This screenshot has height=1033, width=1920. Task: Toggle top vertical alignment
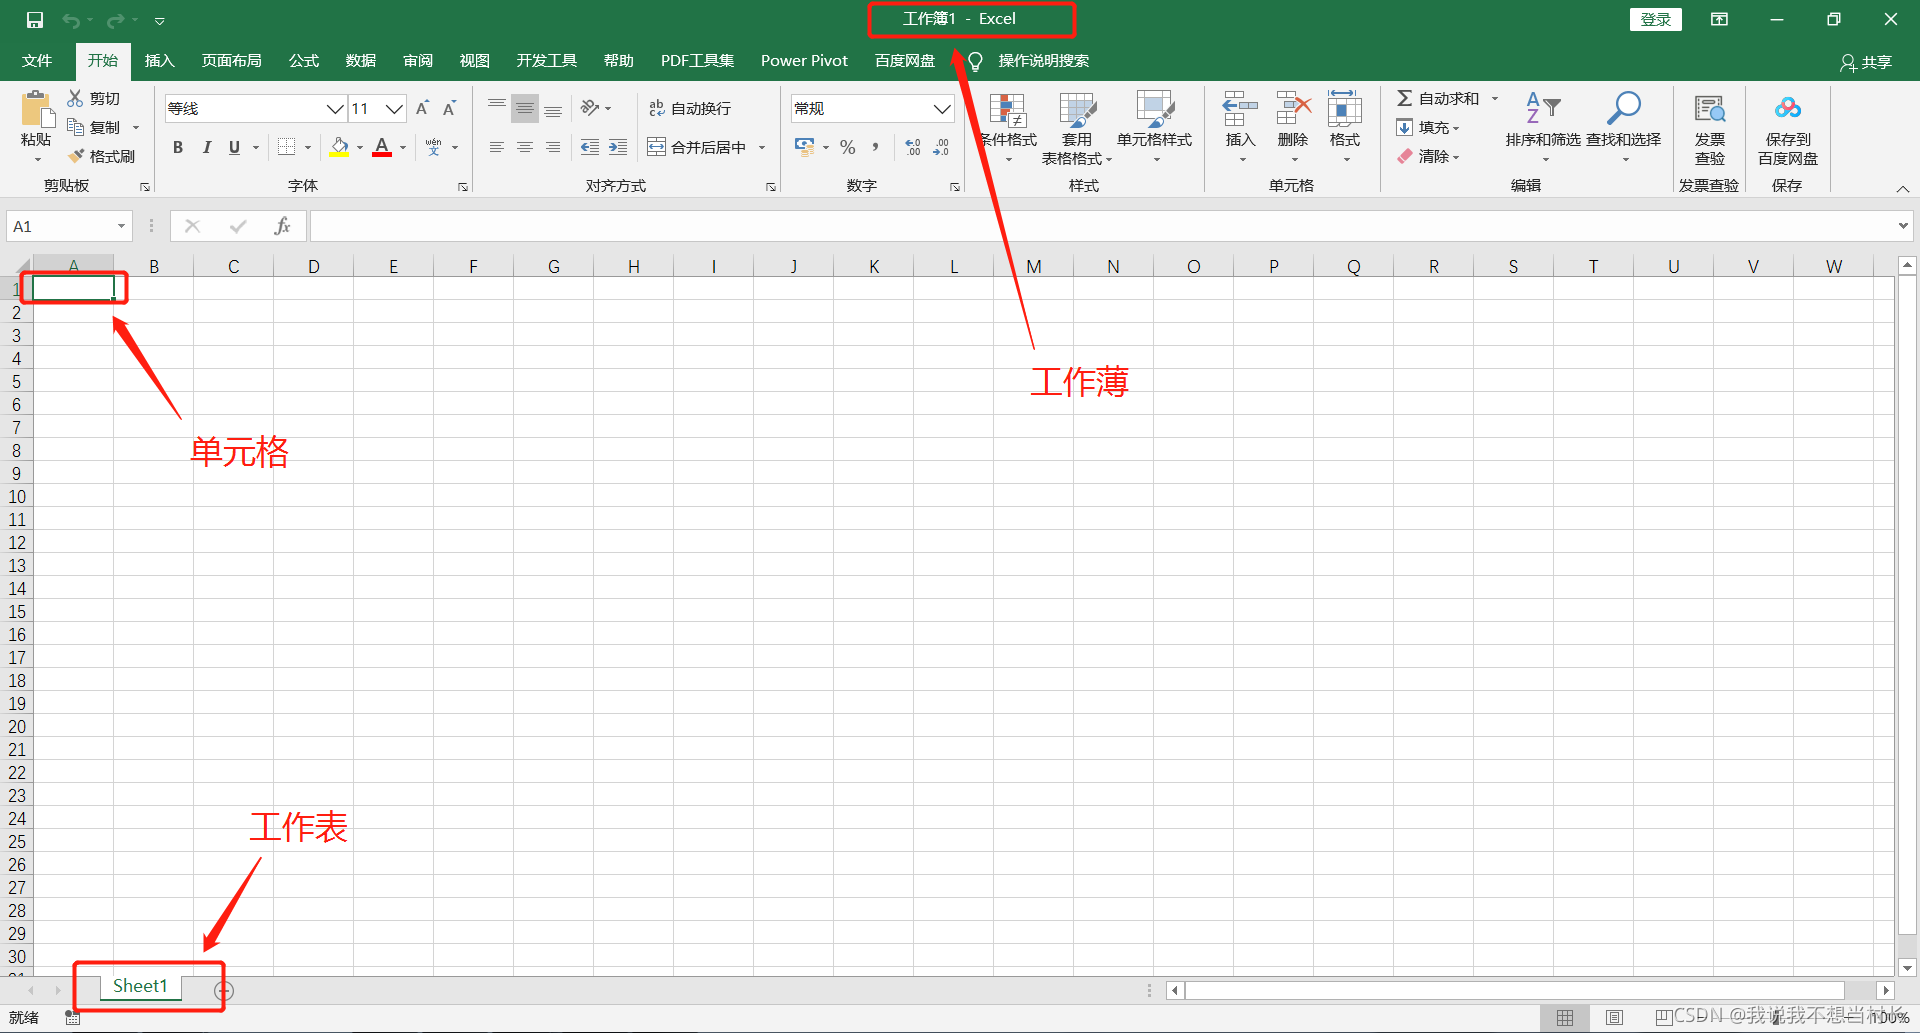pos(497,106)
